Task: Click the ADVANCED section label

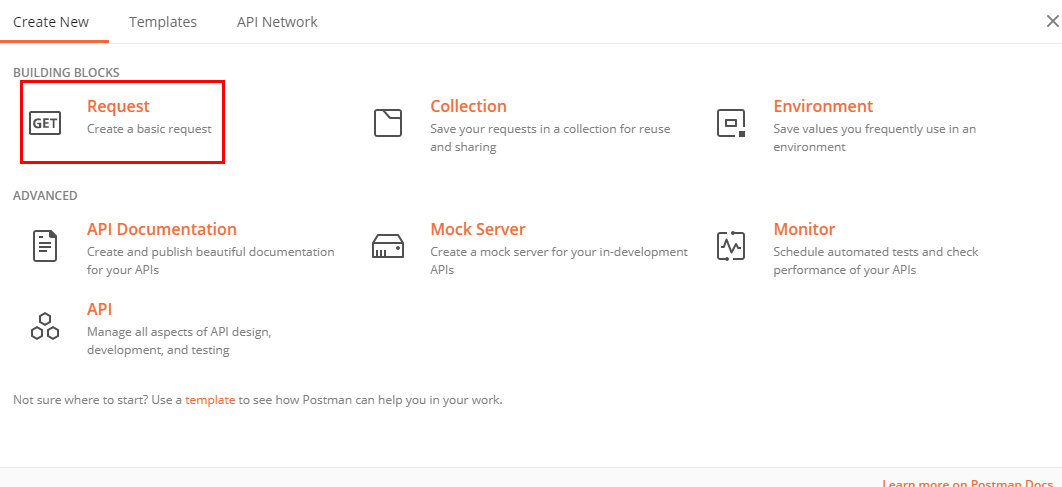Action: (45, 196)
